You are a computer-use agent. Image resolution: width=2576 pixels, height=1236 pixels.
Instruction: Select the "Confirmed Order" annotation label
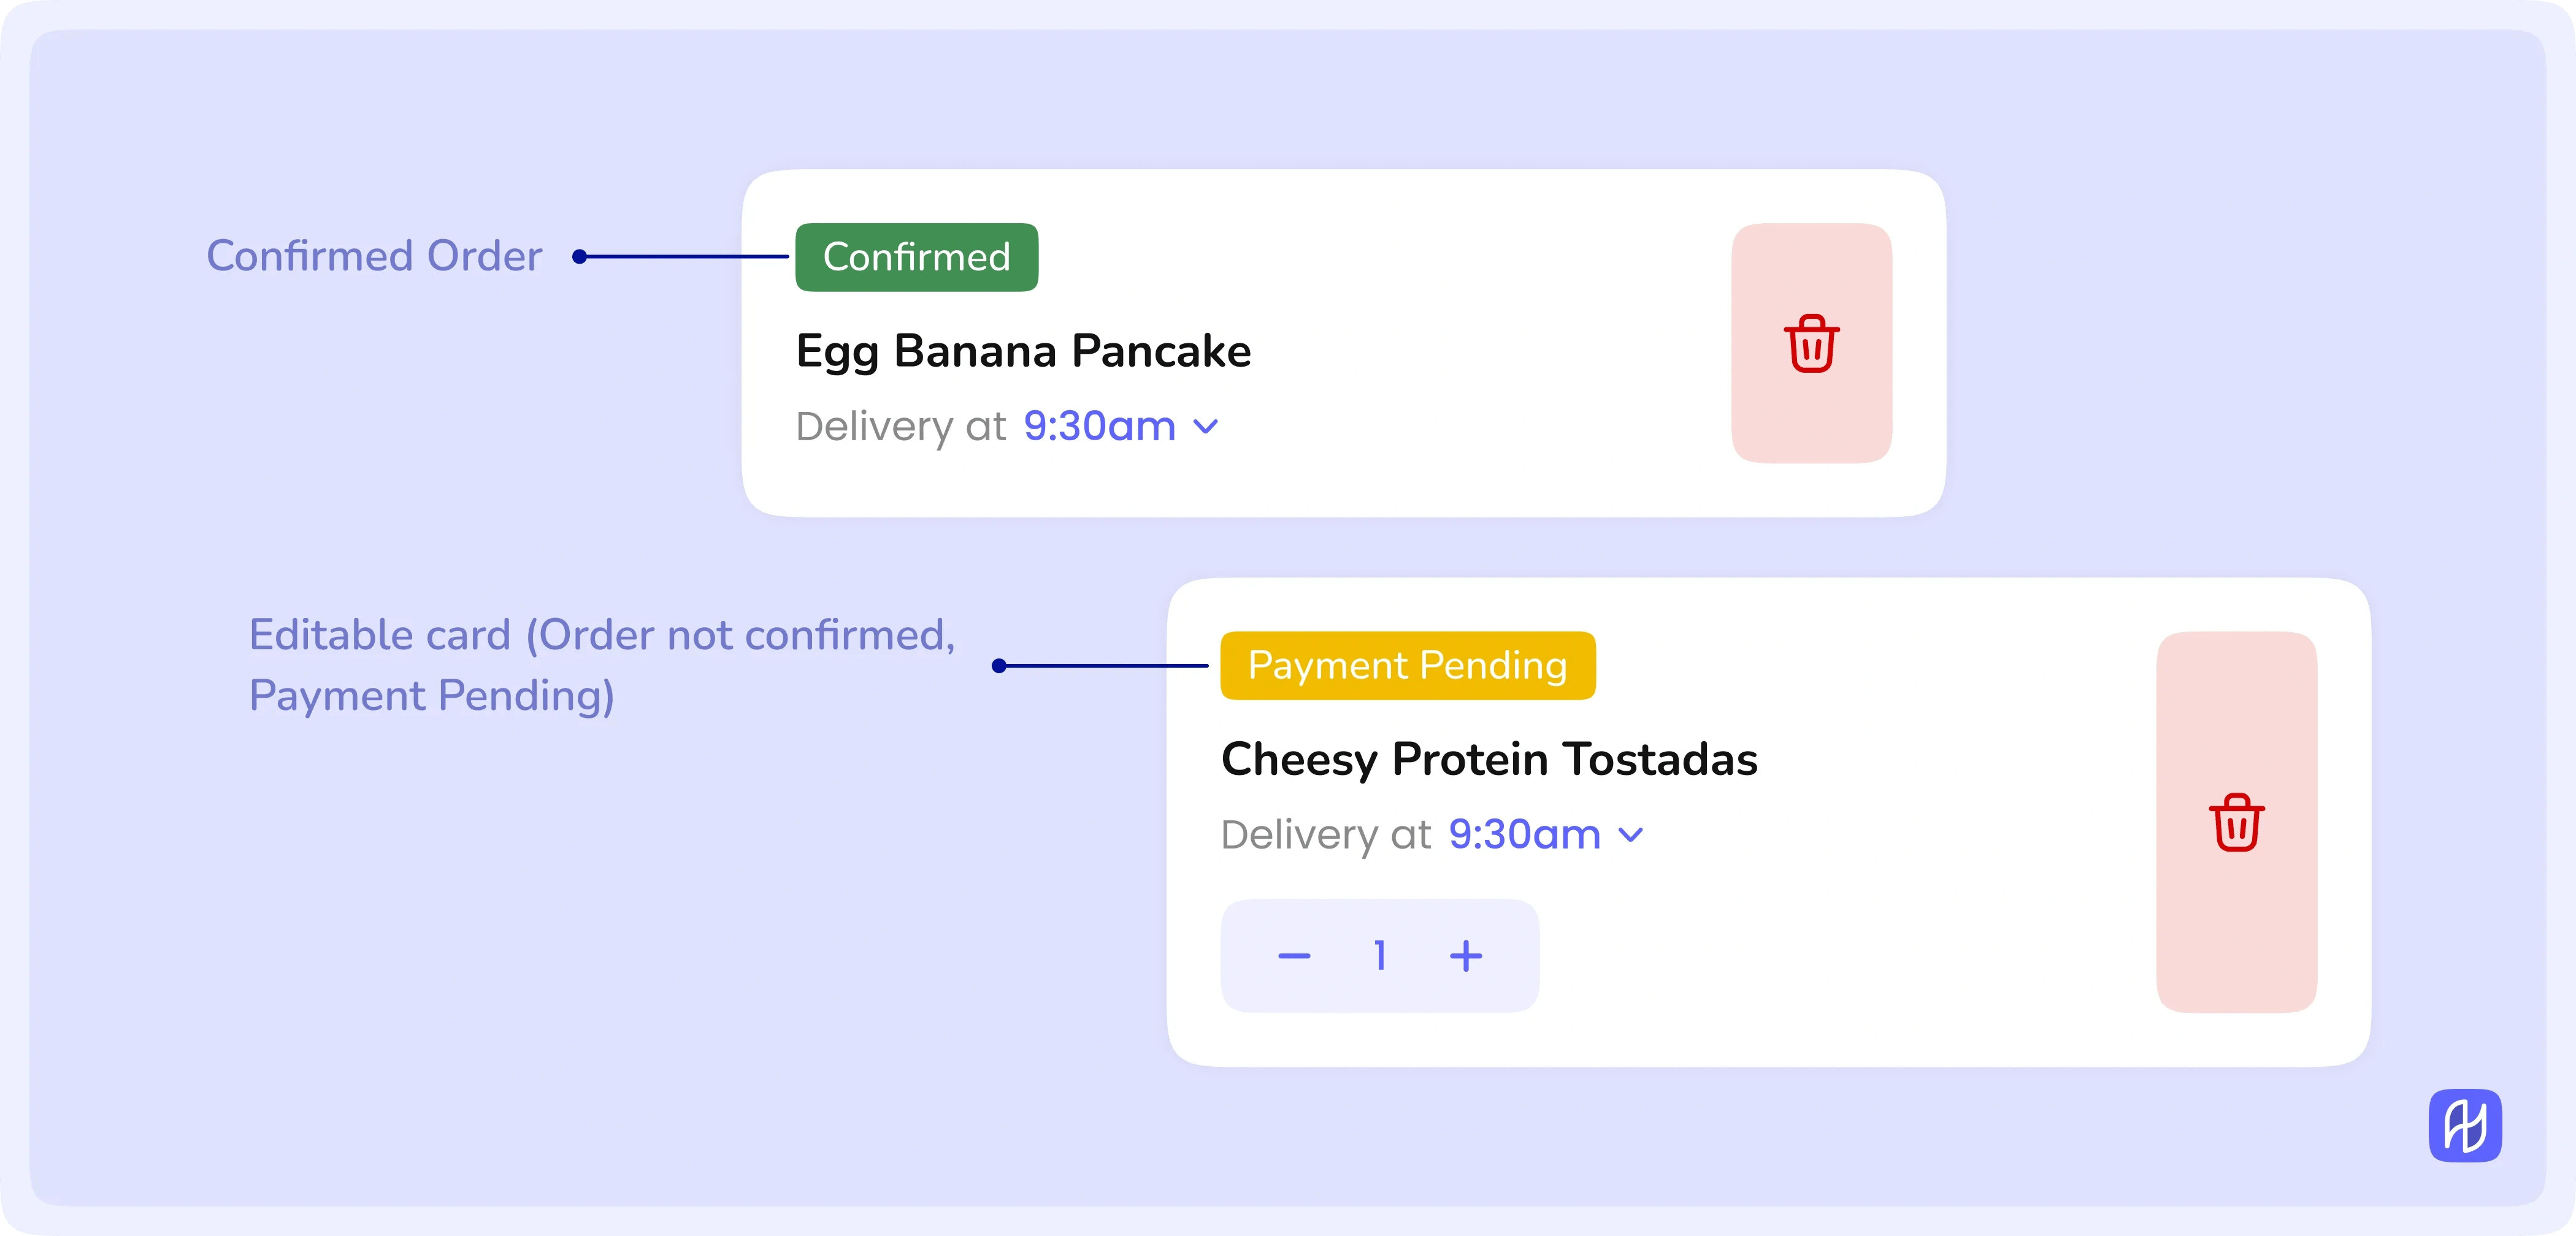(374, 256)
